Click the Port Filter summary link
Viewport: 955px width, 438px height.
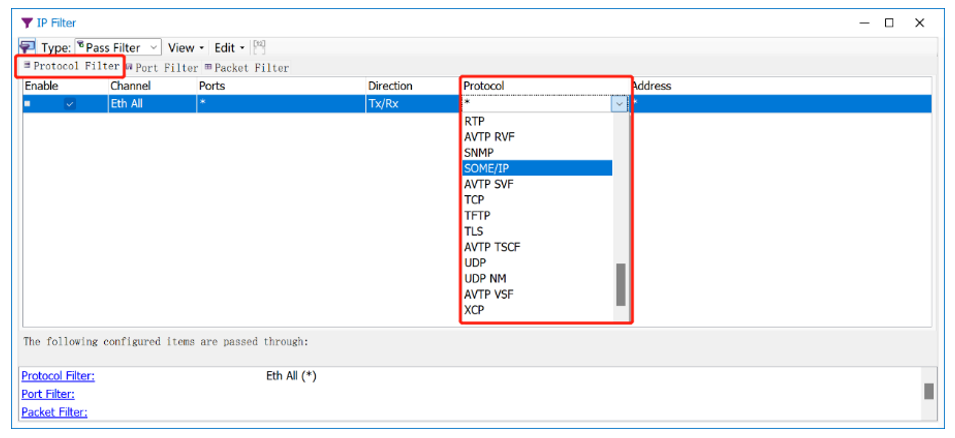[x=48, y=394]
